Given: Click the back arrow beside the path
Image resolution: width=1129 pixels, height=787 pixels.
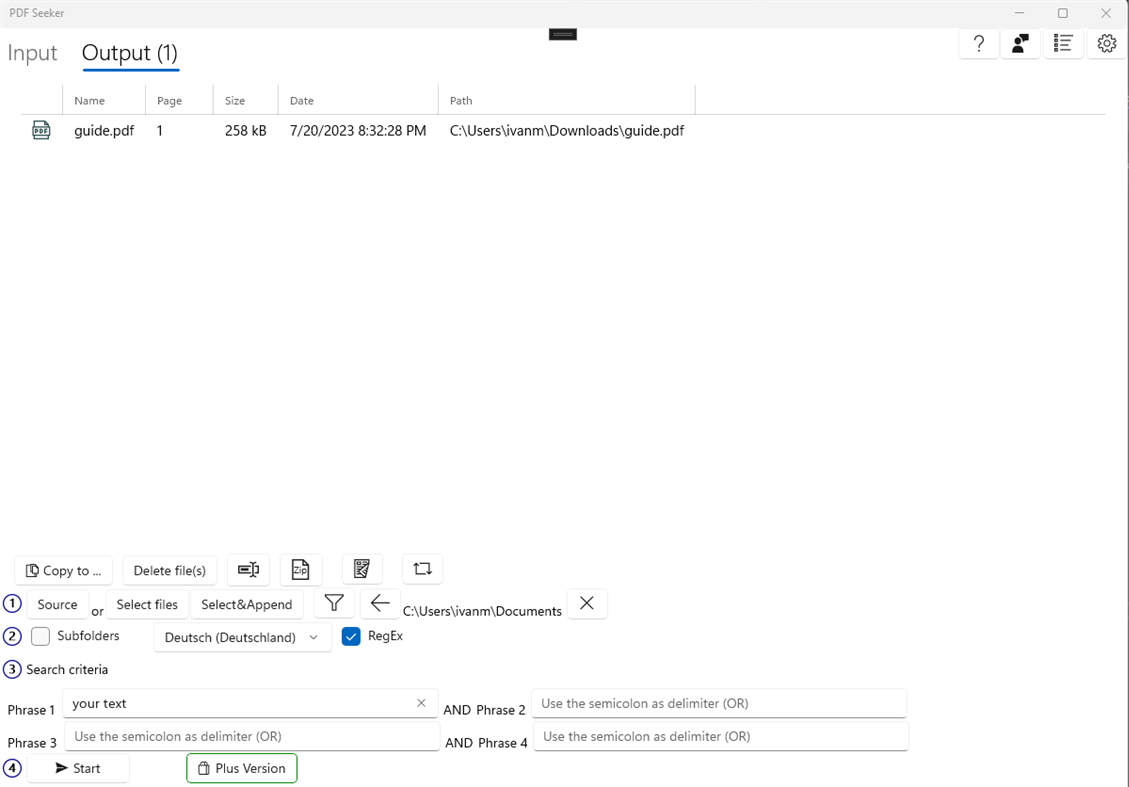Looking at the screenshot, I should click(380, 603).
